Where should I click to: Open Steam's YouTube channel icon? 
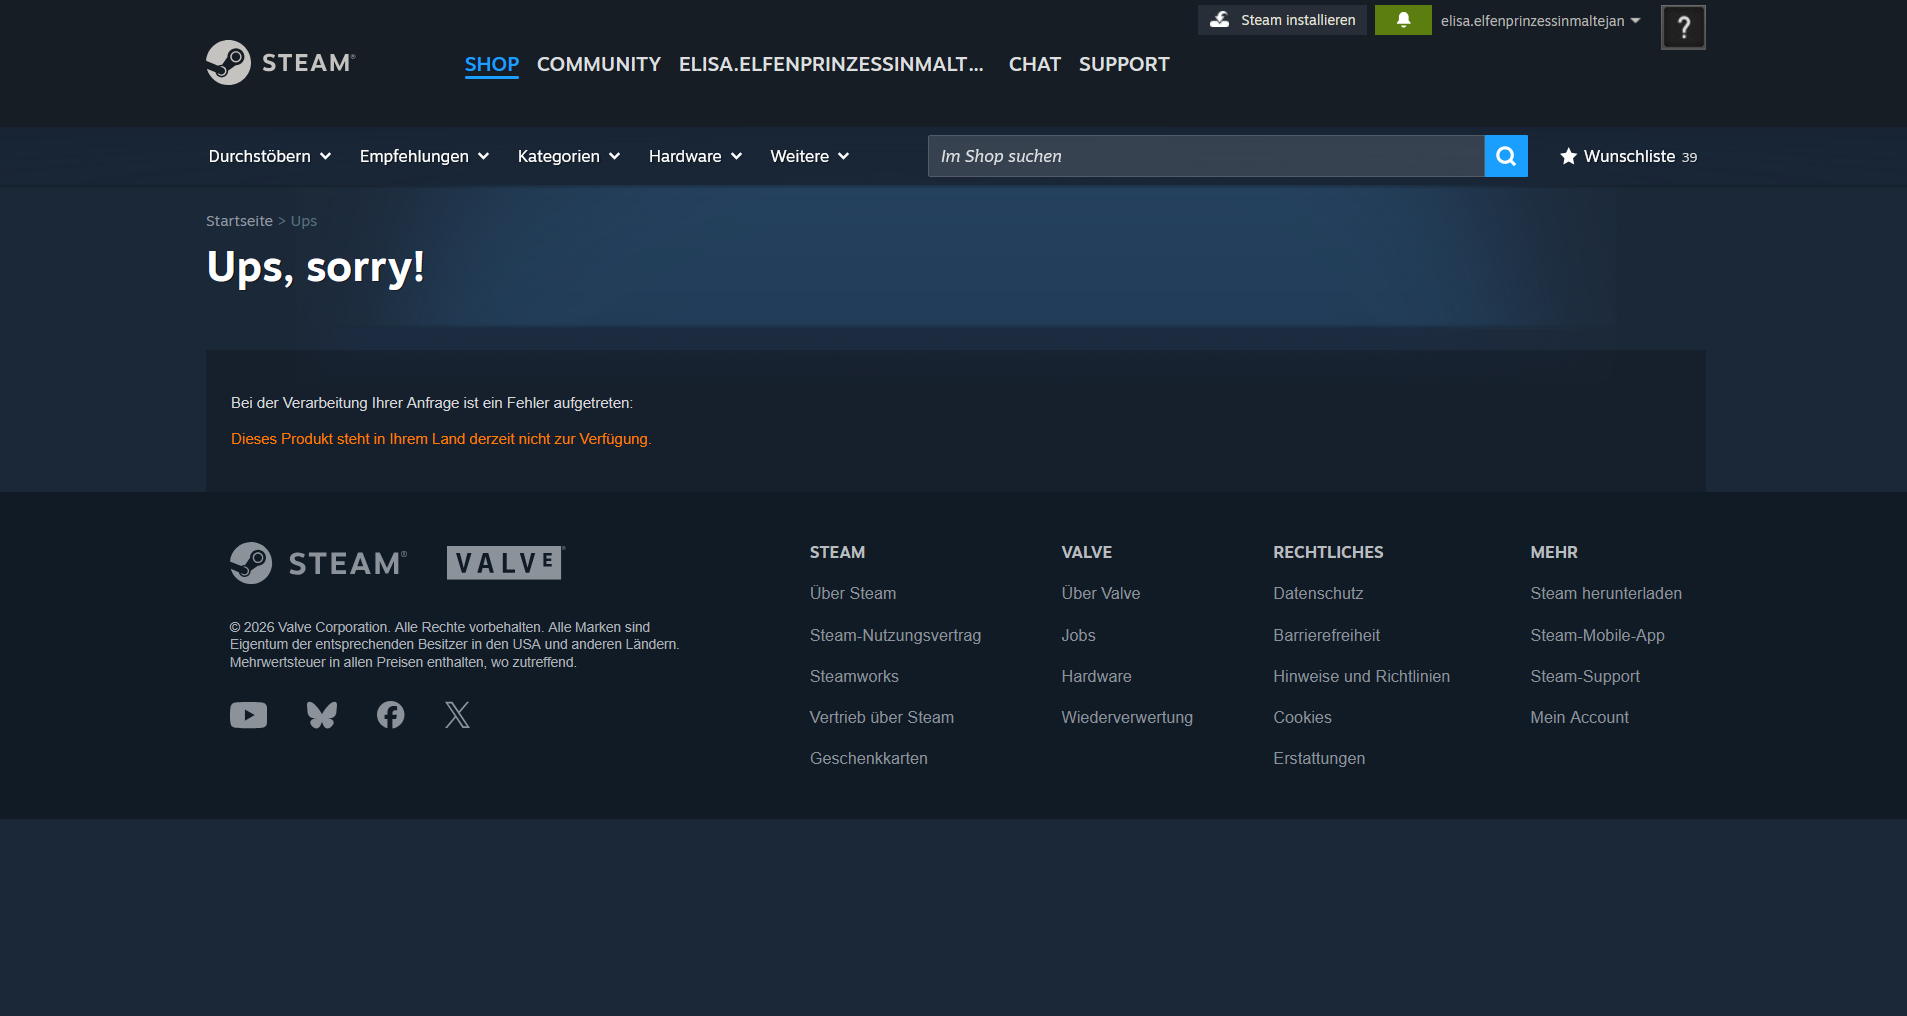point(249,715)
